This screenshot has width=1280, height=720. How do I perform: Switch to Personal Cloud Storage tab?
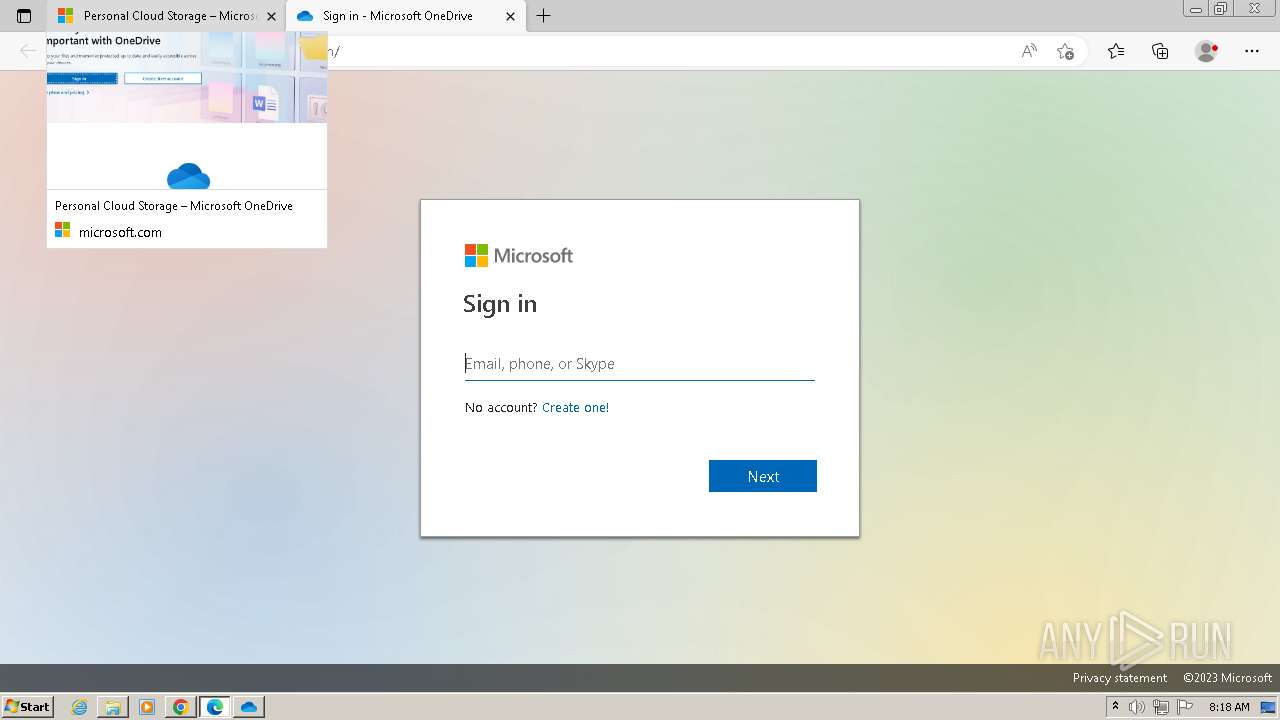tap(166, 16)
